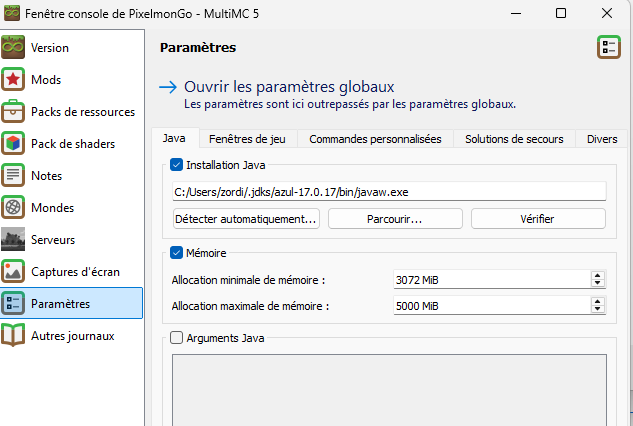
Task: Uncheck the Installation Java checkbox
Action: (x=177, y=165)
